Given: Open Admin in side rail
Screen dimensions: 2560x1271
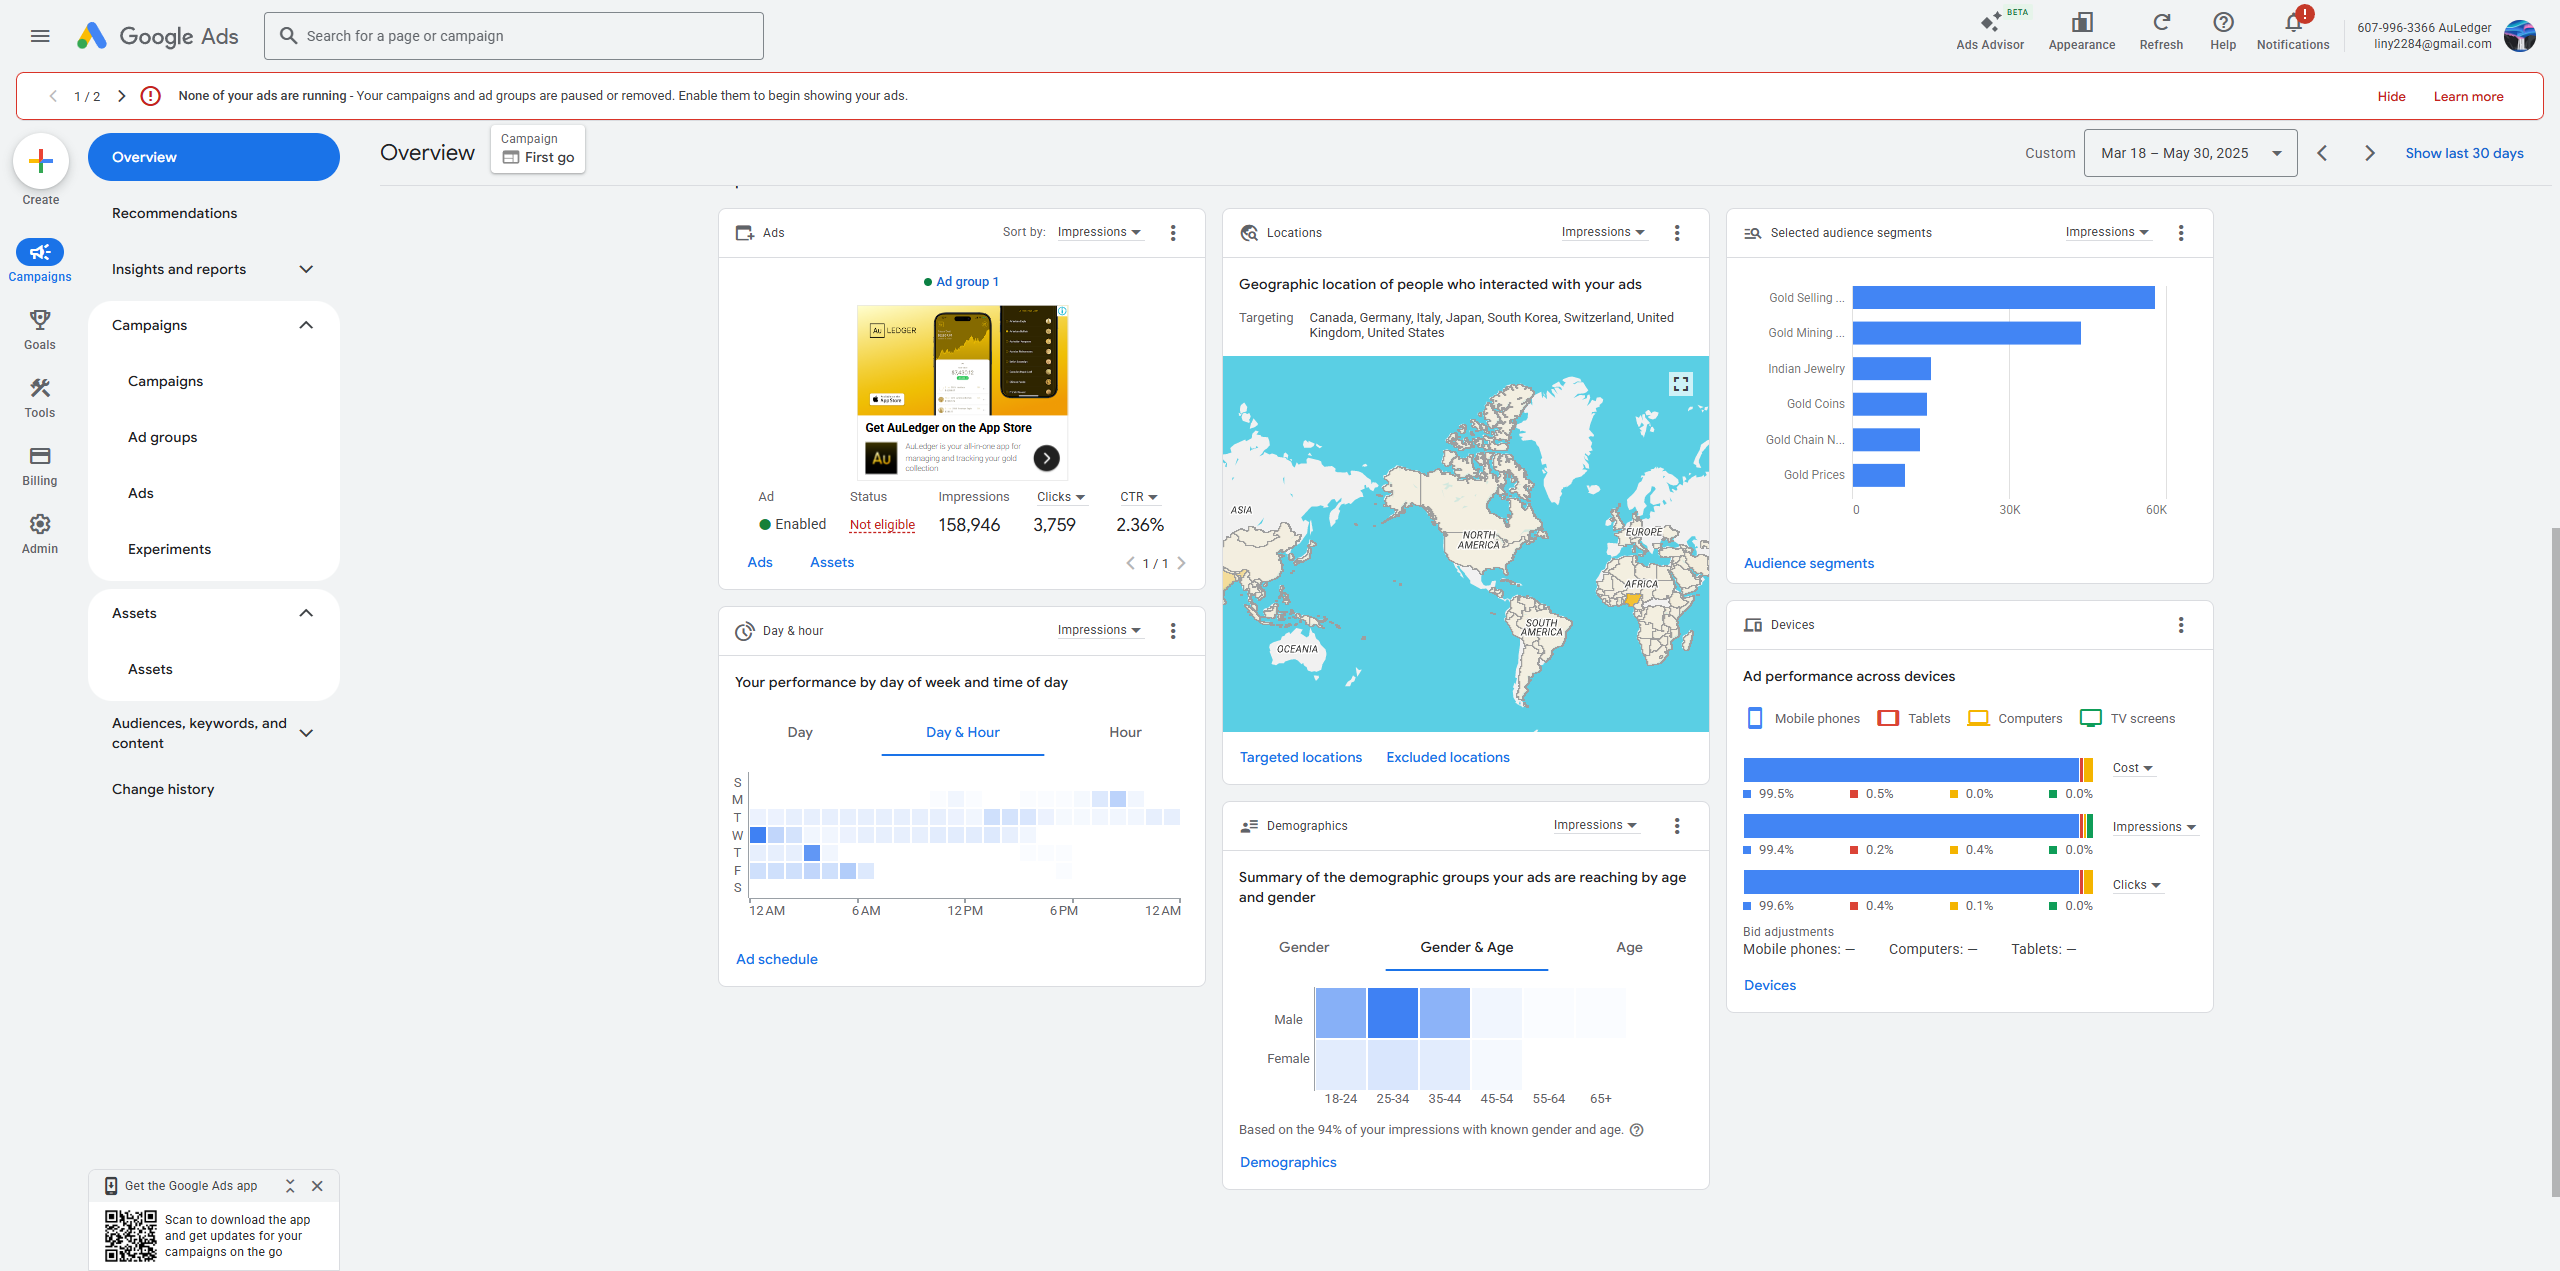Looking at the screenshot, I should pos(40,534).
